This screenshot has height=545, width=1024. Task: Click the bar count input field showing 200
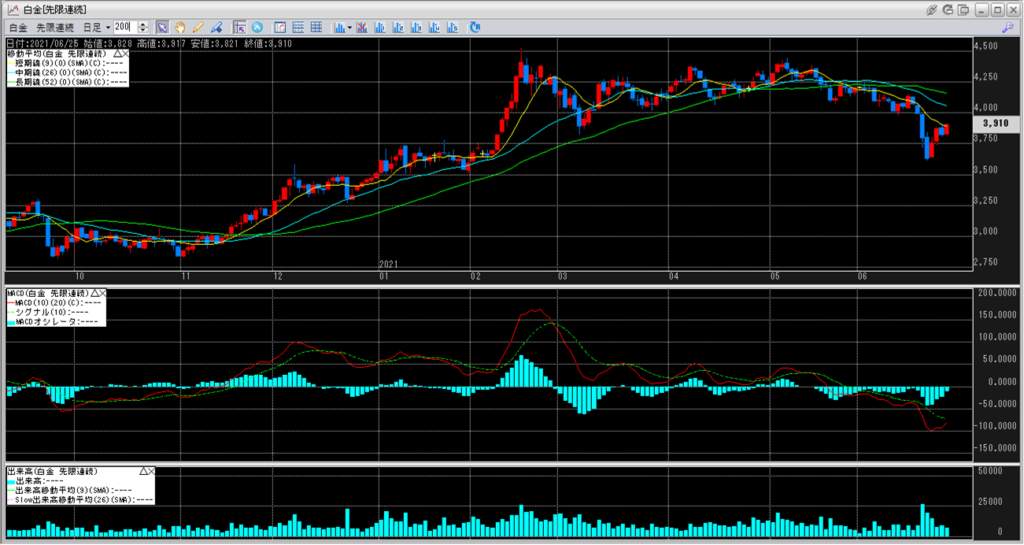click(126, 26)
